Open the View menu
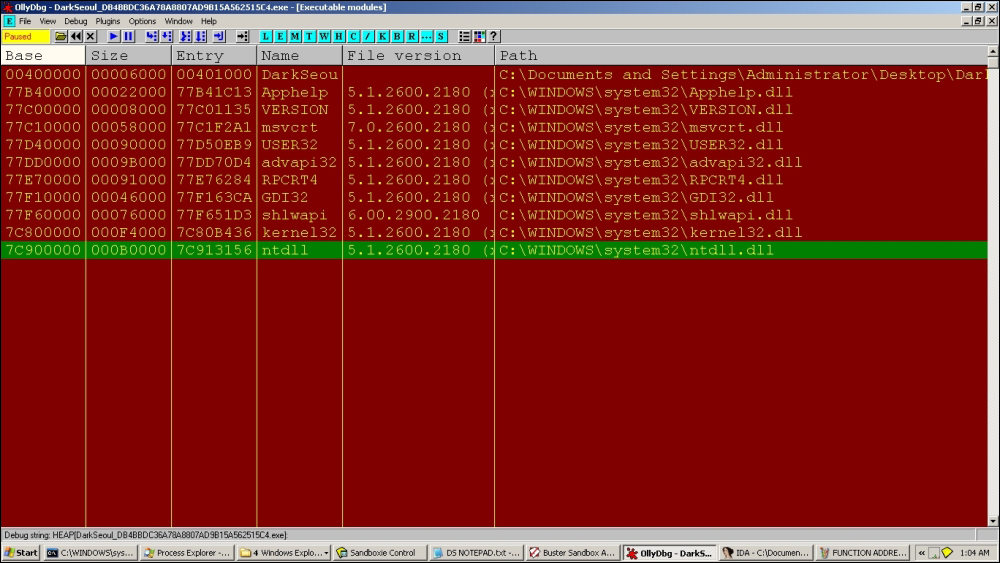Screen dimensions: 1000x563 tap(47, 21)
